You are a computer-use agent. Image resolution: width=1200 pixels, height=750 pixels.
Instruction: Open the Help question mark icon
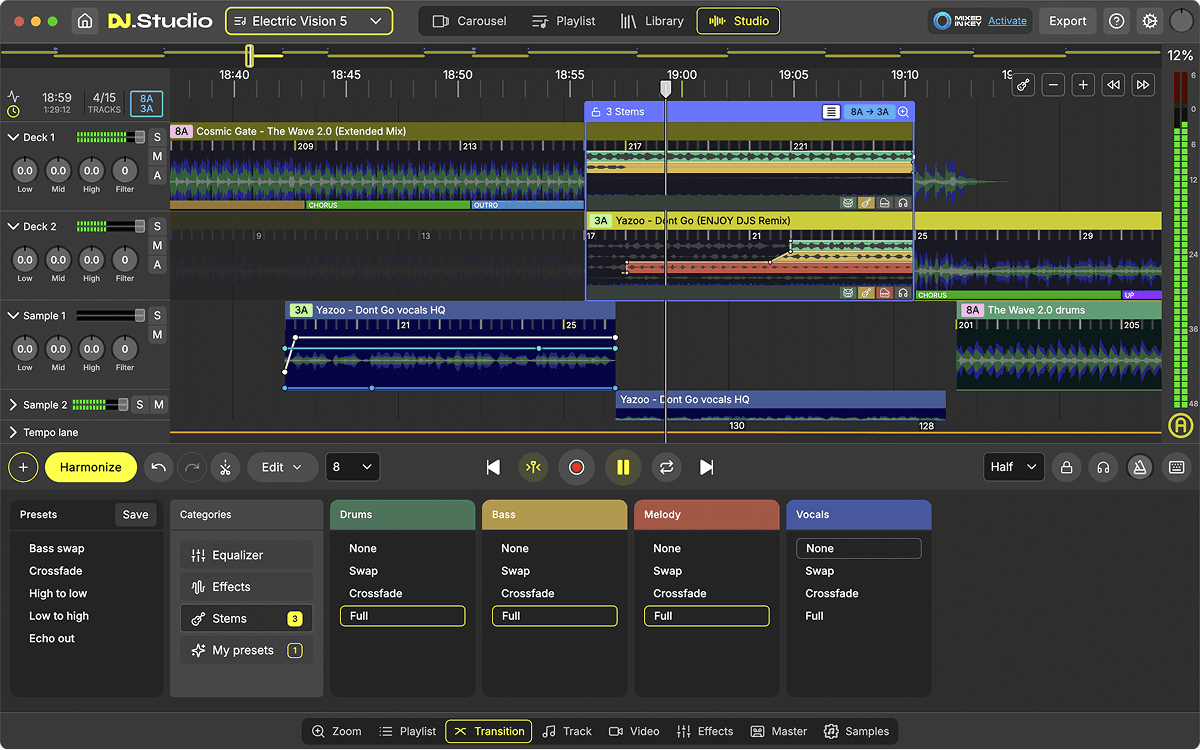(x=1117, y=21)
